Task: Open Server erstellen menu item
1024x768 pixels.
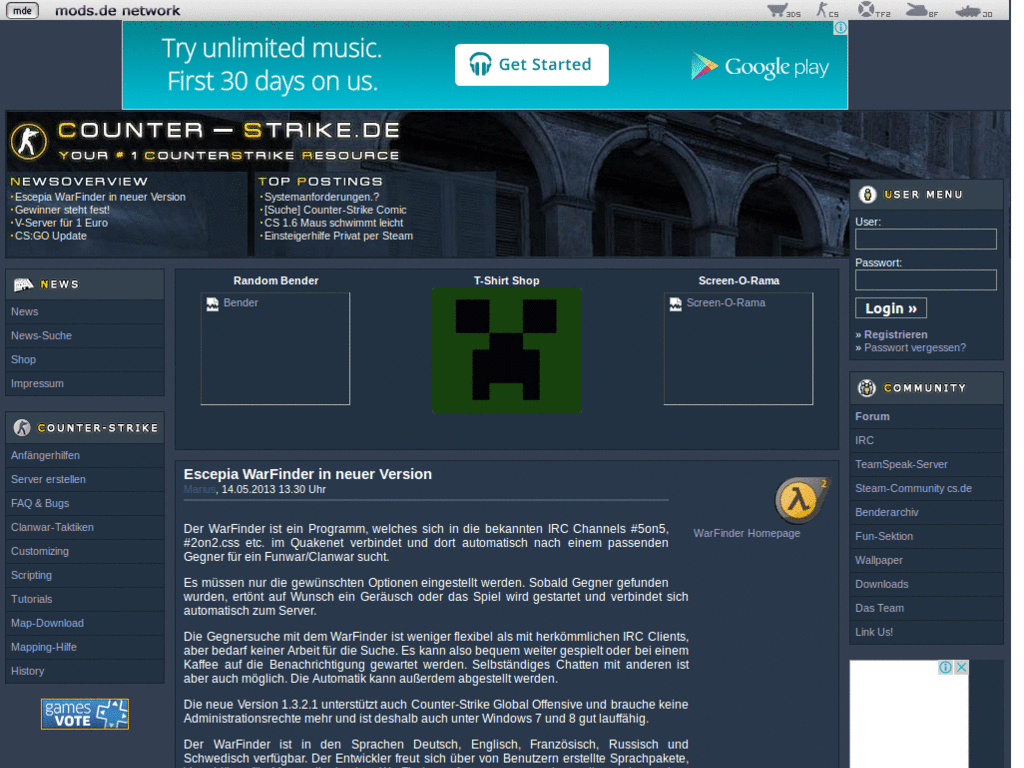Action: [x=85, y=479]
